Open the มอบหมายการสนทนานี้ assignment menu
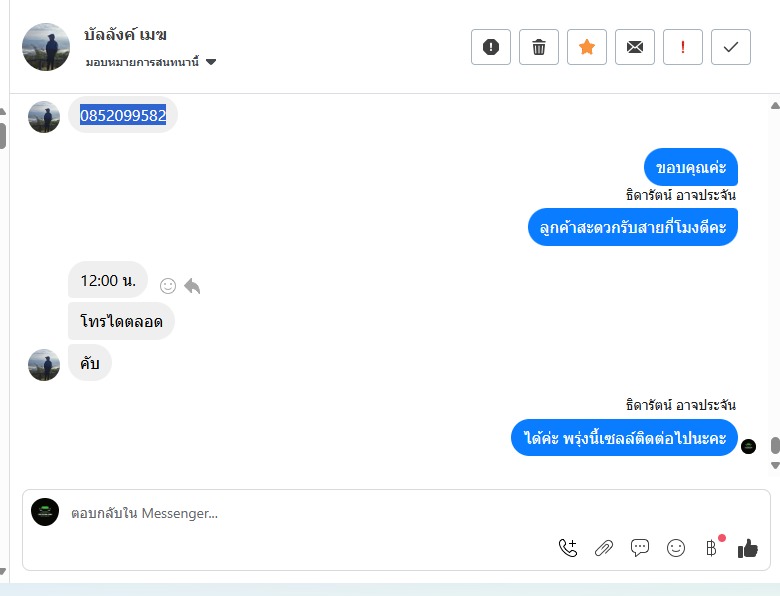Screen dimensions: 780x596 [142, 62]
